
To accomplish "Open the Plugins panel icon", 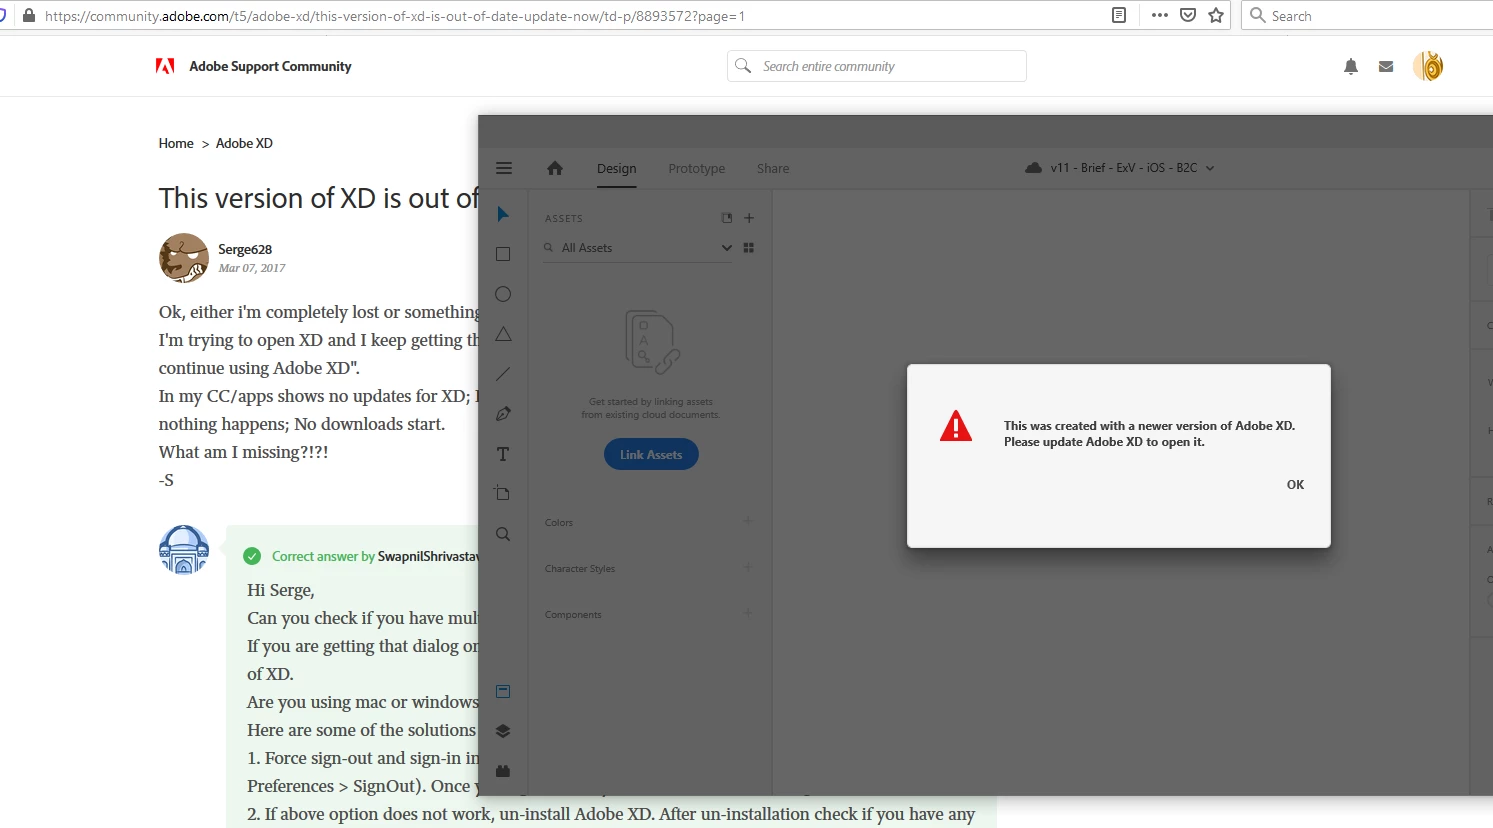I will click(503, 771).
